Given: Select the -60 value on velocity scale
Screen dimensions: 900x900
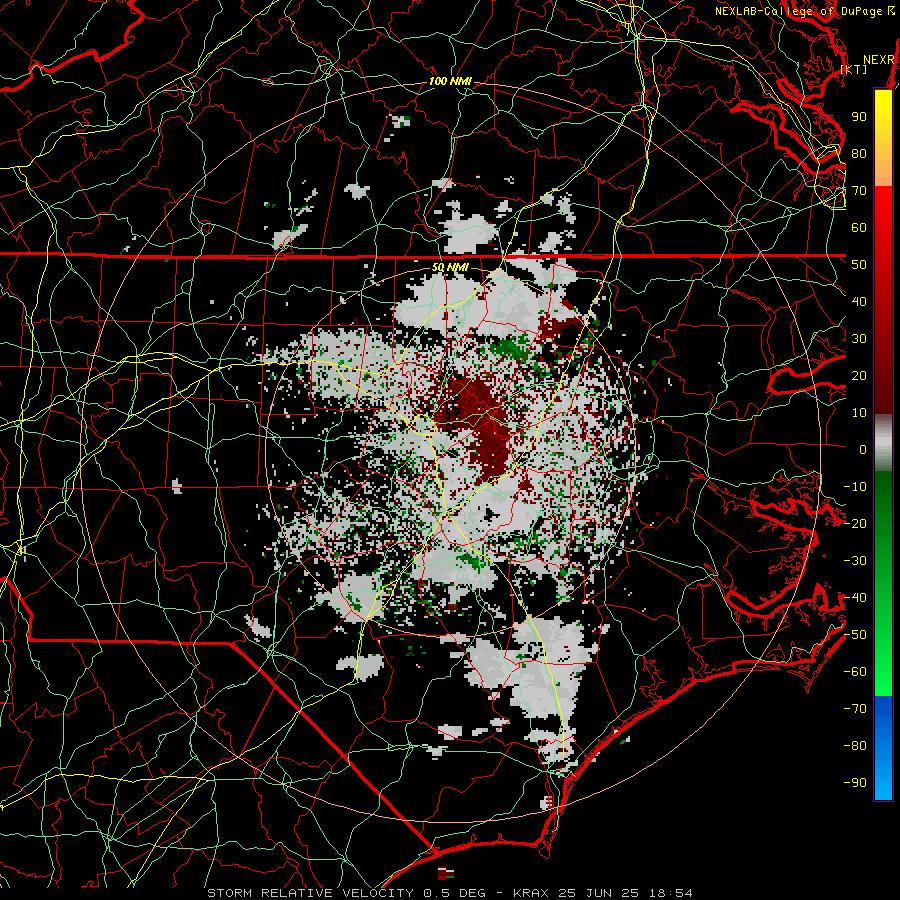Looking at the screenshot, I should click(x=855, y=672).
